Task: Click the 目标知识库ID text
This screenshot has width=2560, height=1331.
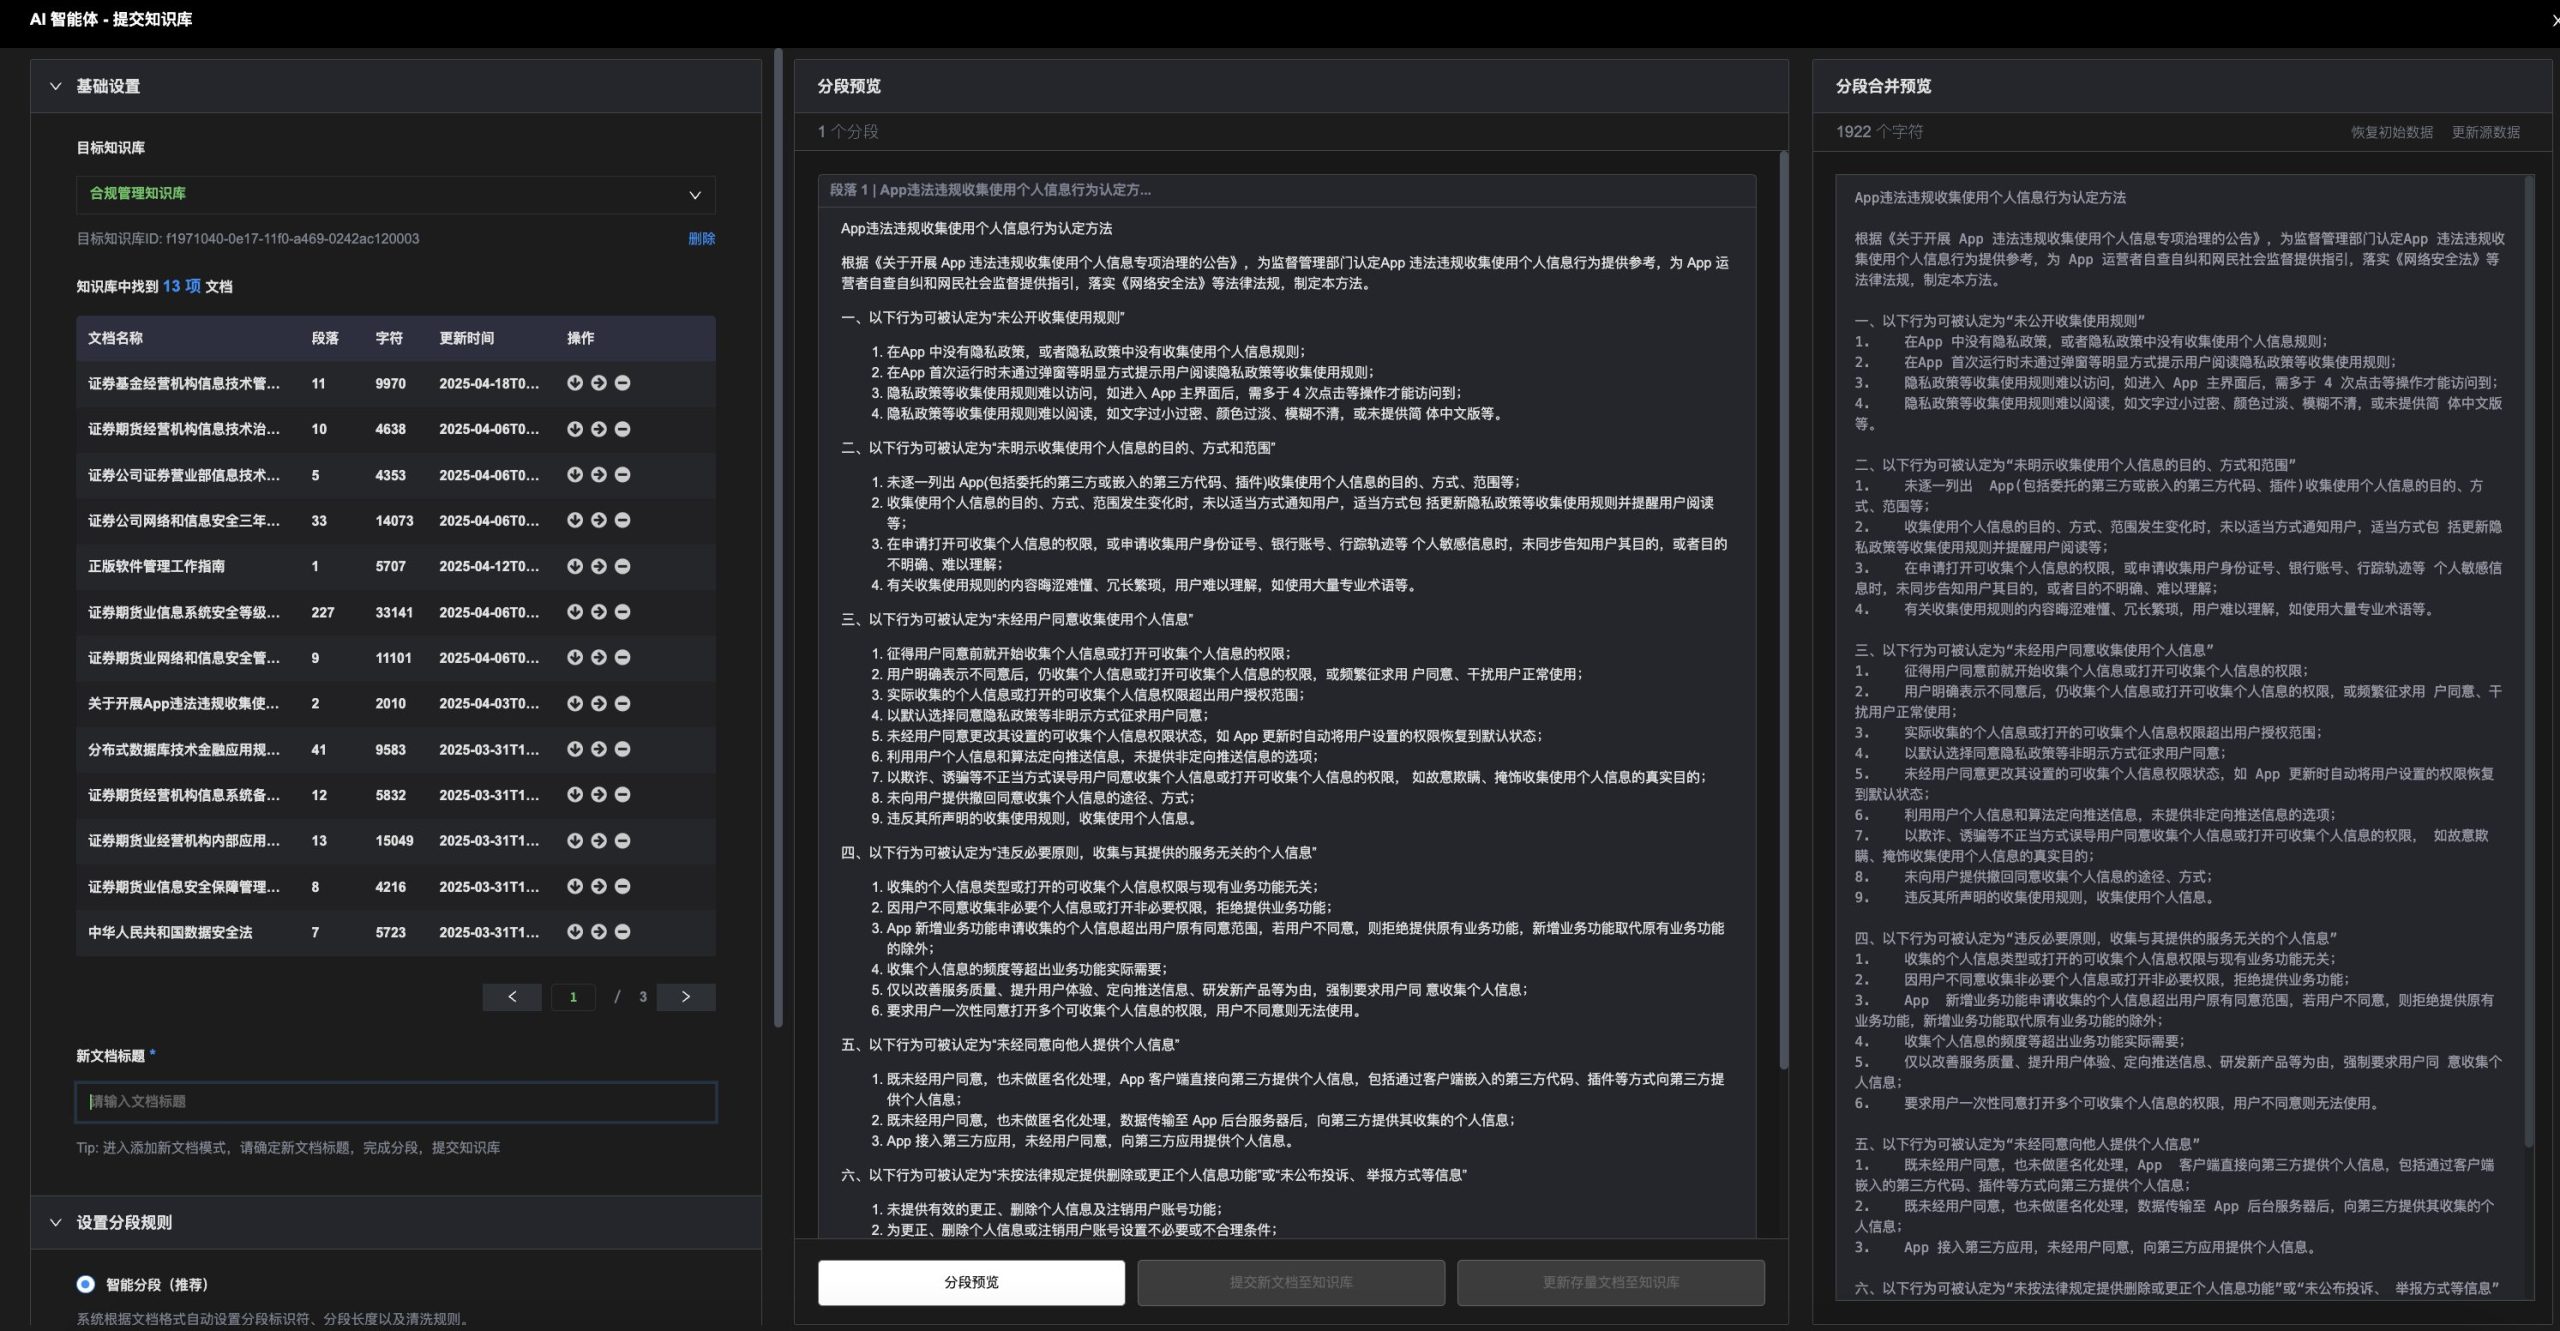Action: pyautogui.click(x=248, y=238)
